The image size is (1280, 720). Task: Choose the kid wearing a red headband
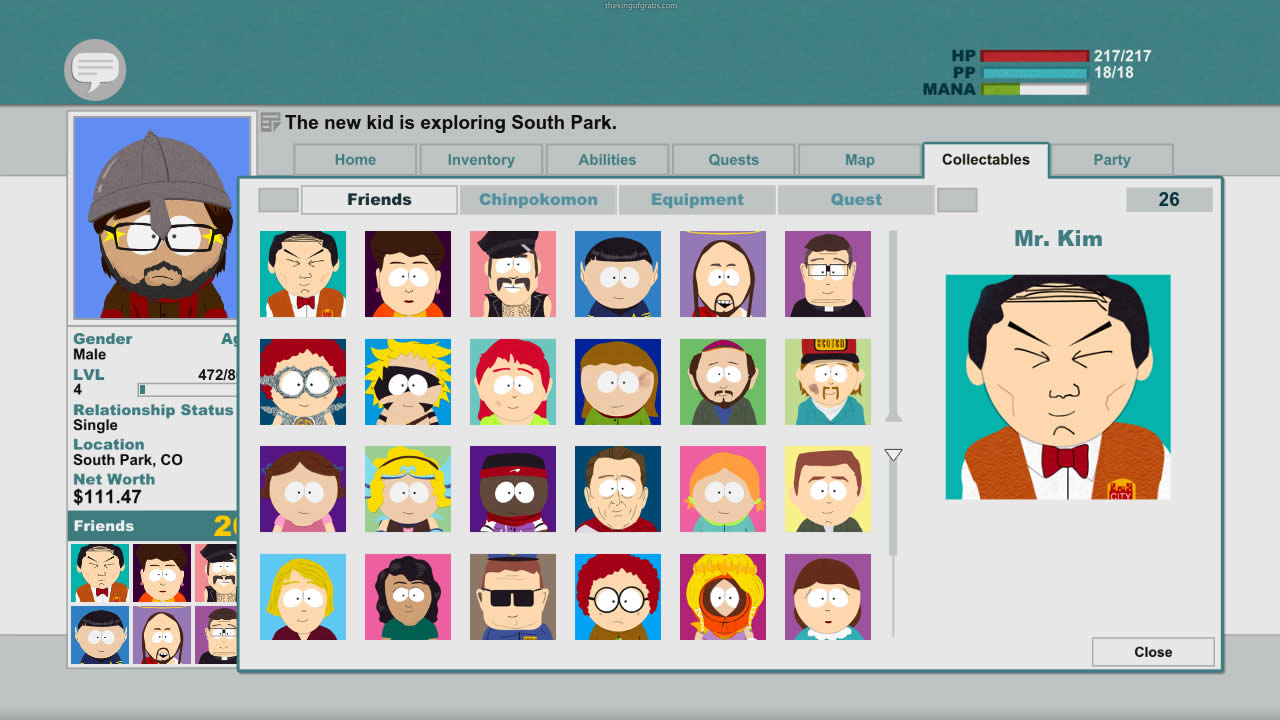(x=513, y=489)
